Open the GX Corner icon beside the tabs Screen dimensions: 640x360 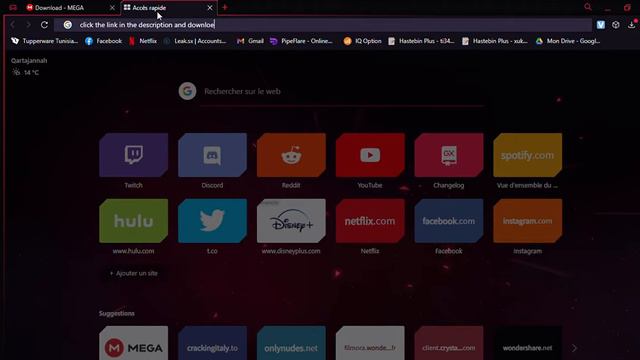13,7
